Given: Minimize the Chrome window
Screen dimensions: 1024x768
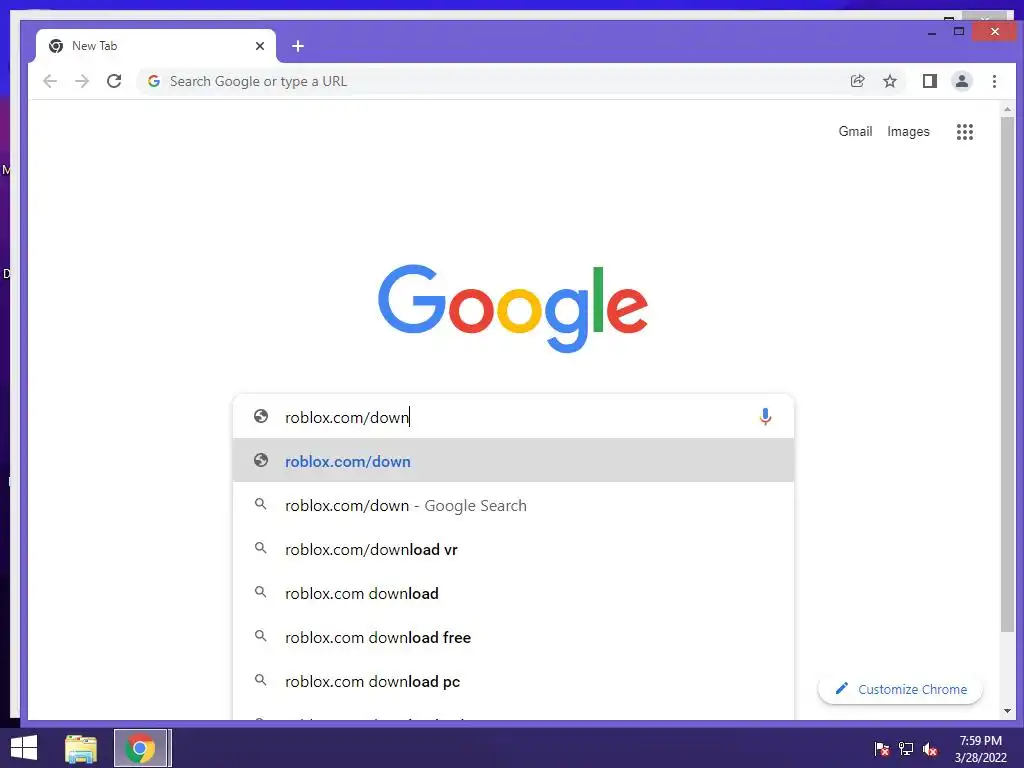Looking at the screenshot, I should tap(932, 32).
